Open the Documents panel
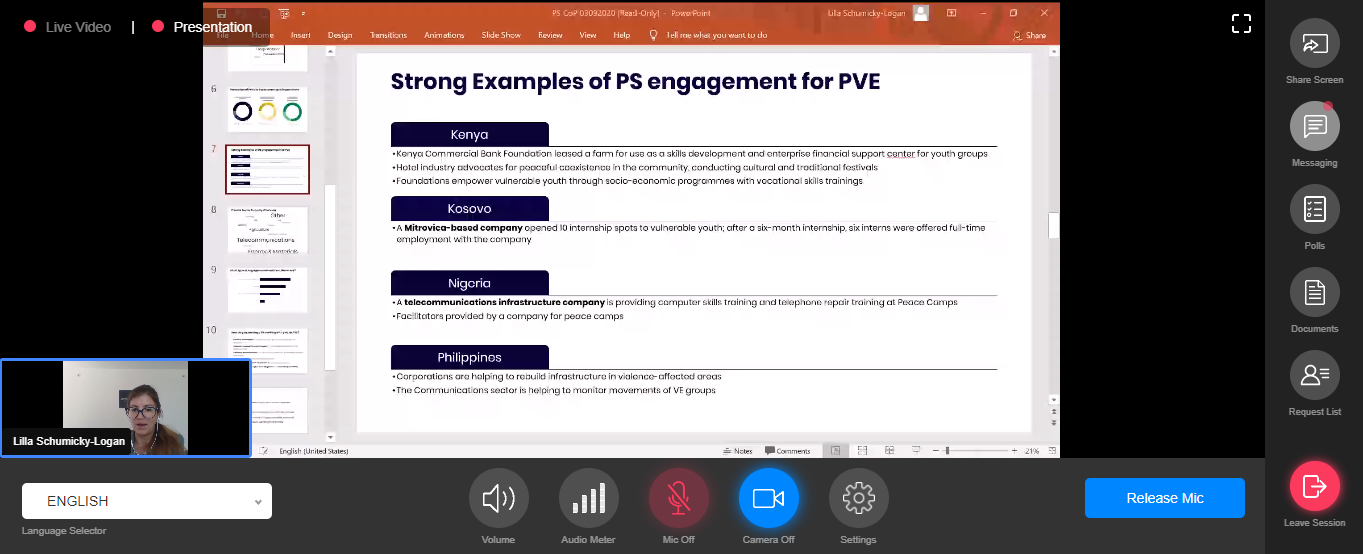 click(1314, 292)
